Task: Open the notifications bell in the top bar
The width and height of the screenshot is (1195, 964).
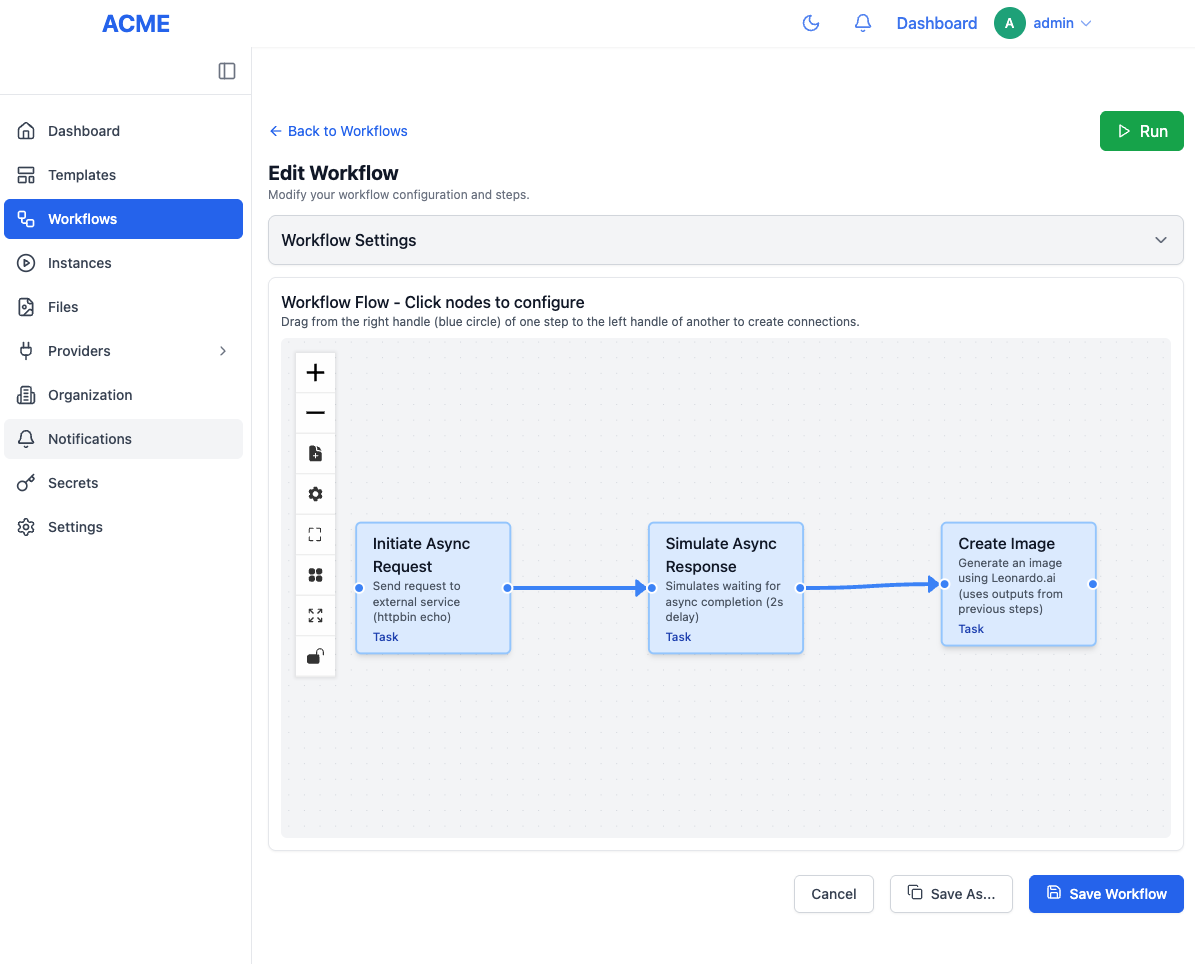Action: tap(862, 22)
